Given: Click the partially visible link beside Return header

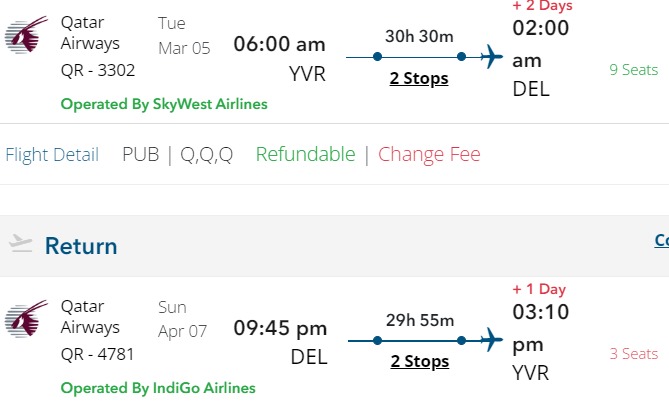Looking at the screenshot, I should (x=661, y=240).
